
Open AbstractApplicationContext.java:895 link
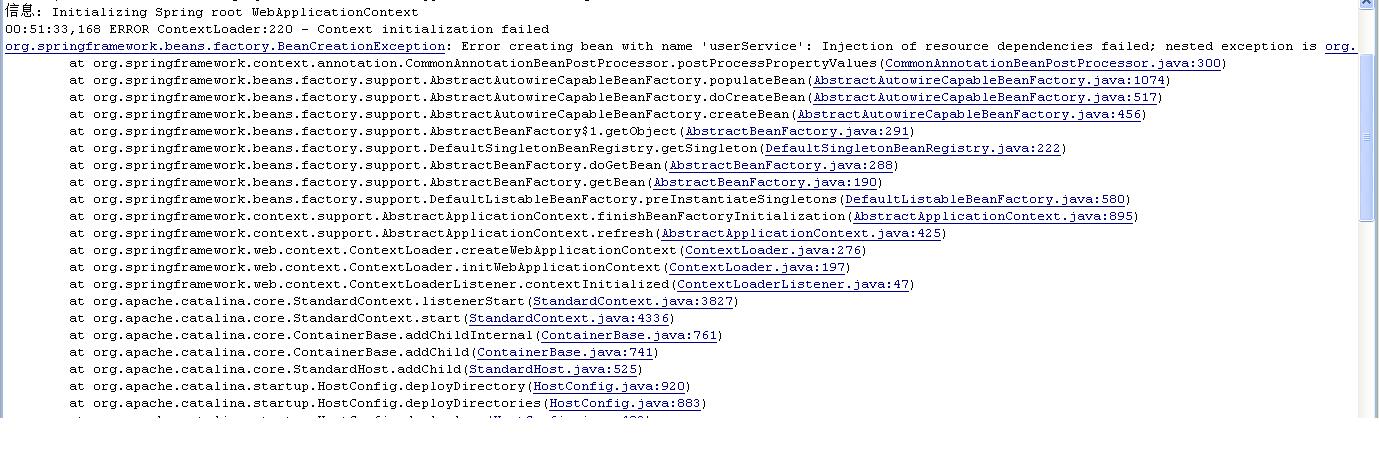click(992, 216)
